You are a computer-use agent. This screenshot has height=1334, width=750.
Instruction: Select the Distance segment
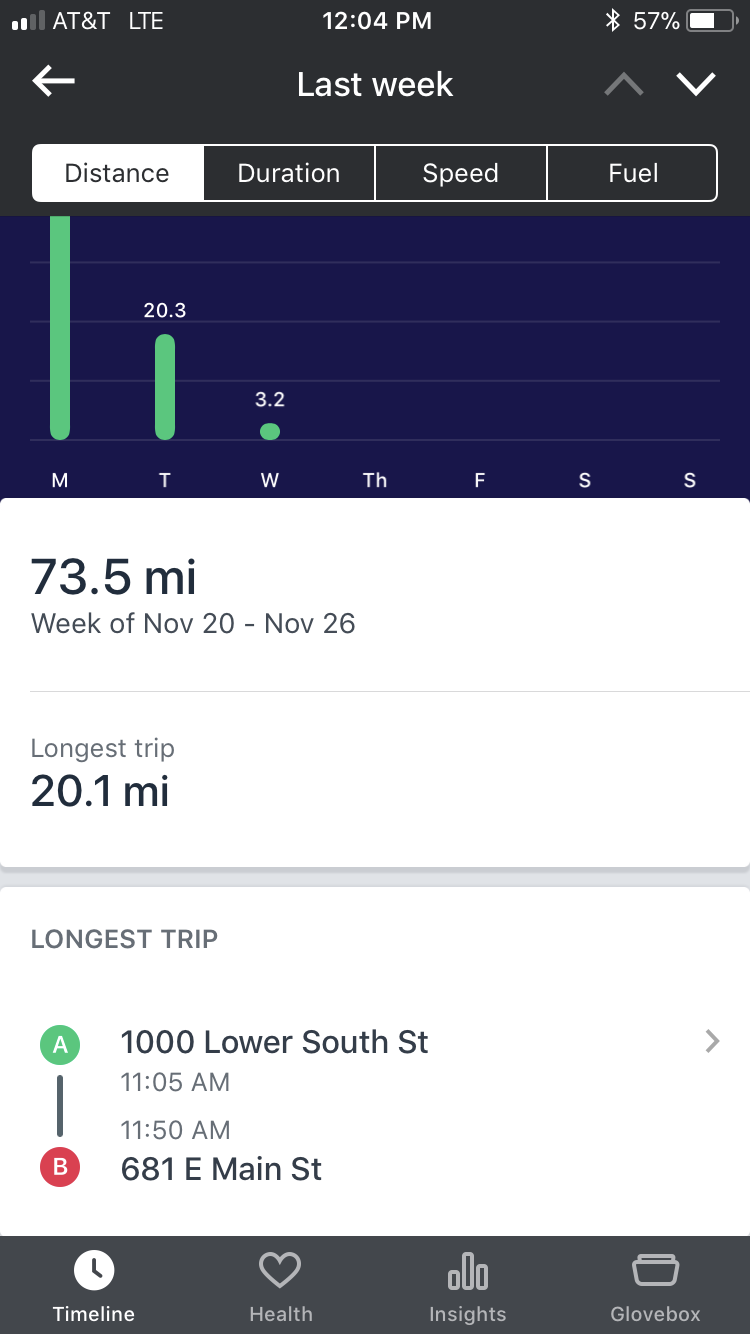pos(118,173)
